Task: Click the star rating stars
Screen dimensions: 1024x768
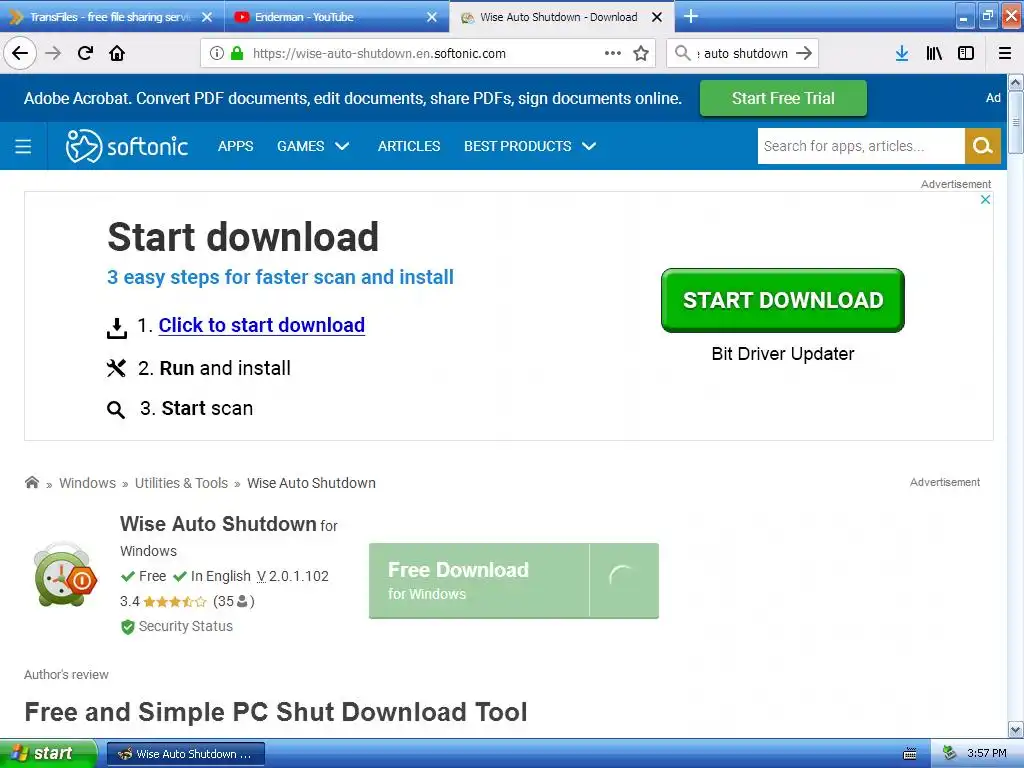Action: point(174,601)
